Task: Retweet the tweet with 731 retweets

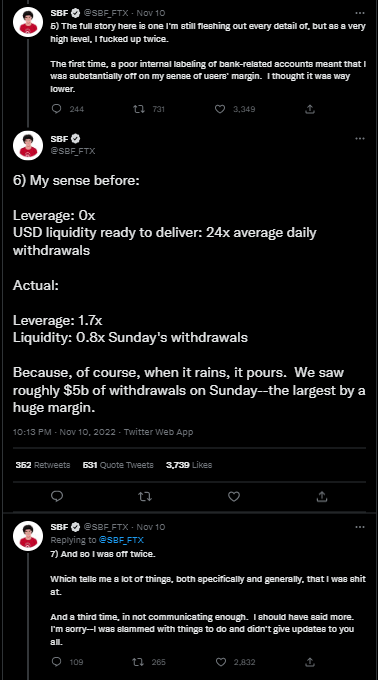Action: click(x=139, y=109)
